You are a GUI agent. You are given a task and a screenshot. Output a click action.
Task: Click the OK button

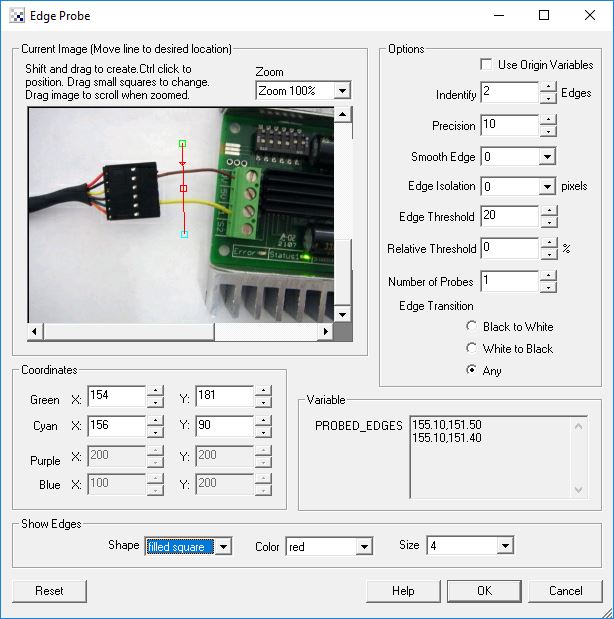[x=484, y=591]
